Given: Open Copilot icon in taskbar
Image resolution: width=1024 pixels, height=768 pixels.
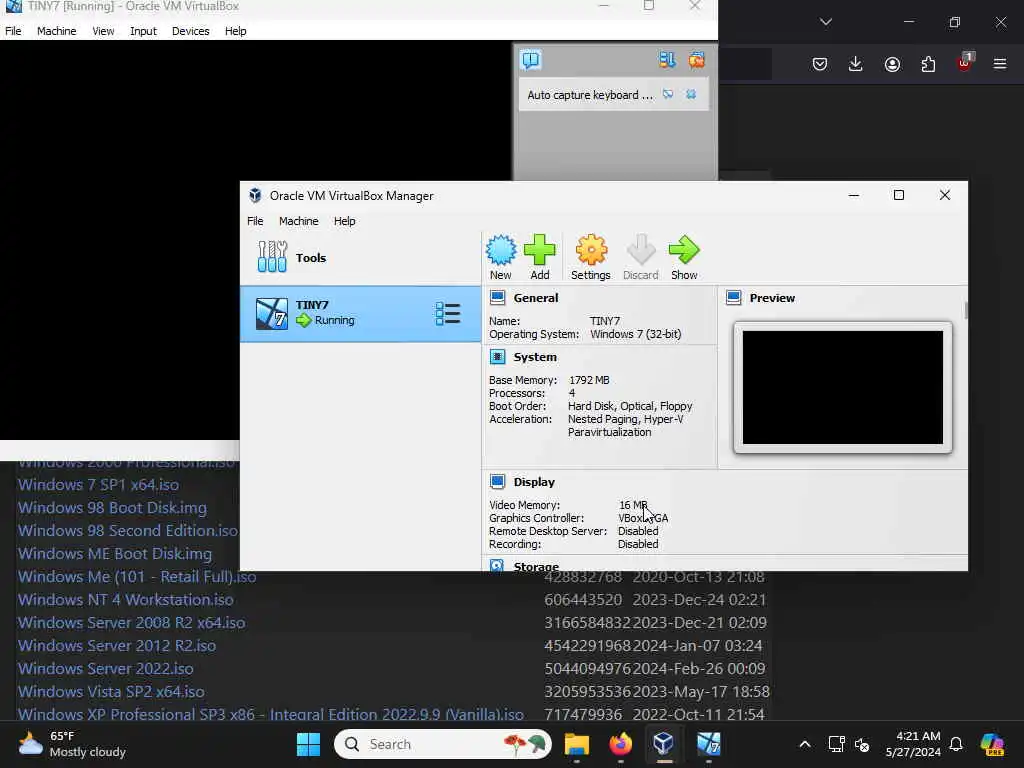Looking at the screenshot, I should tap(992, 744).
